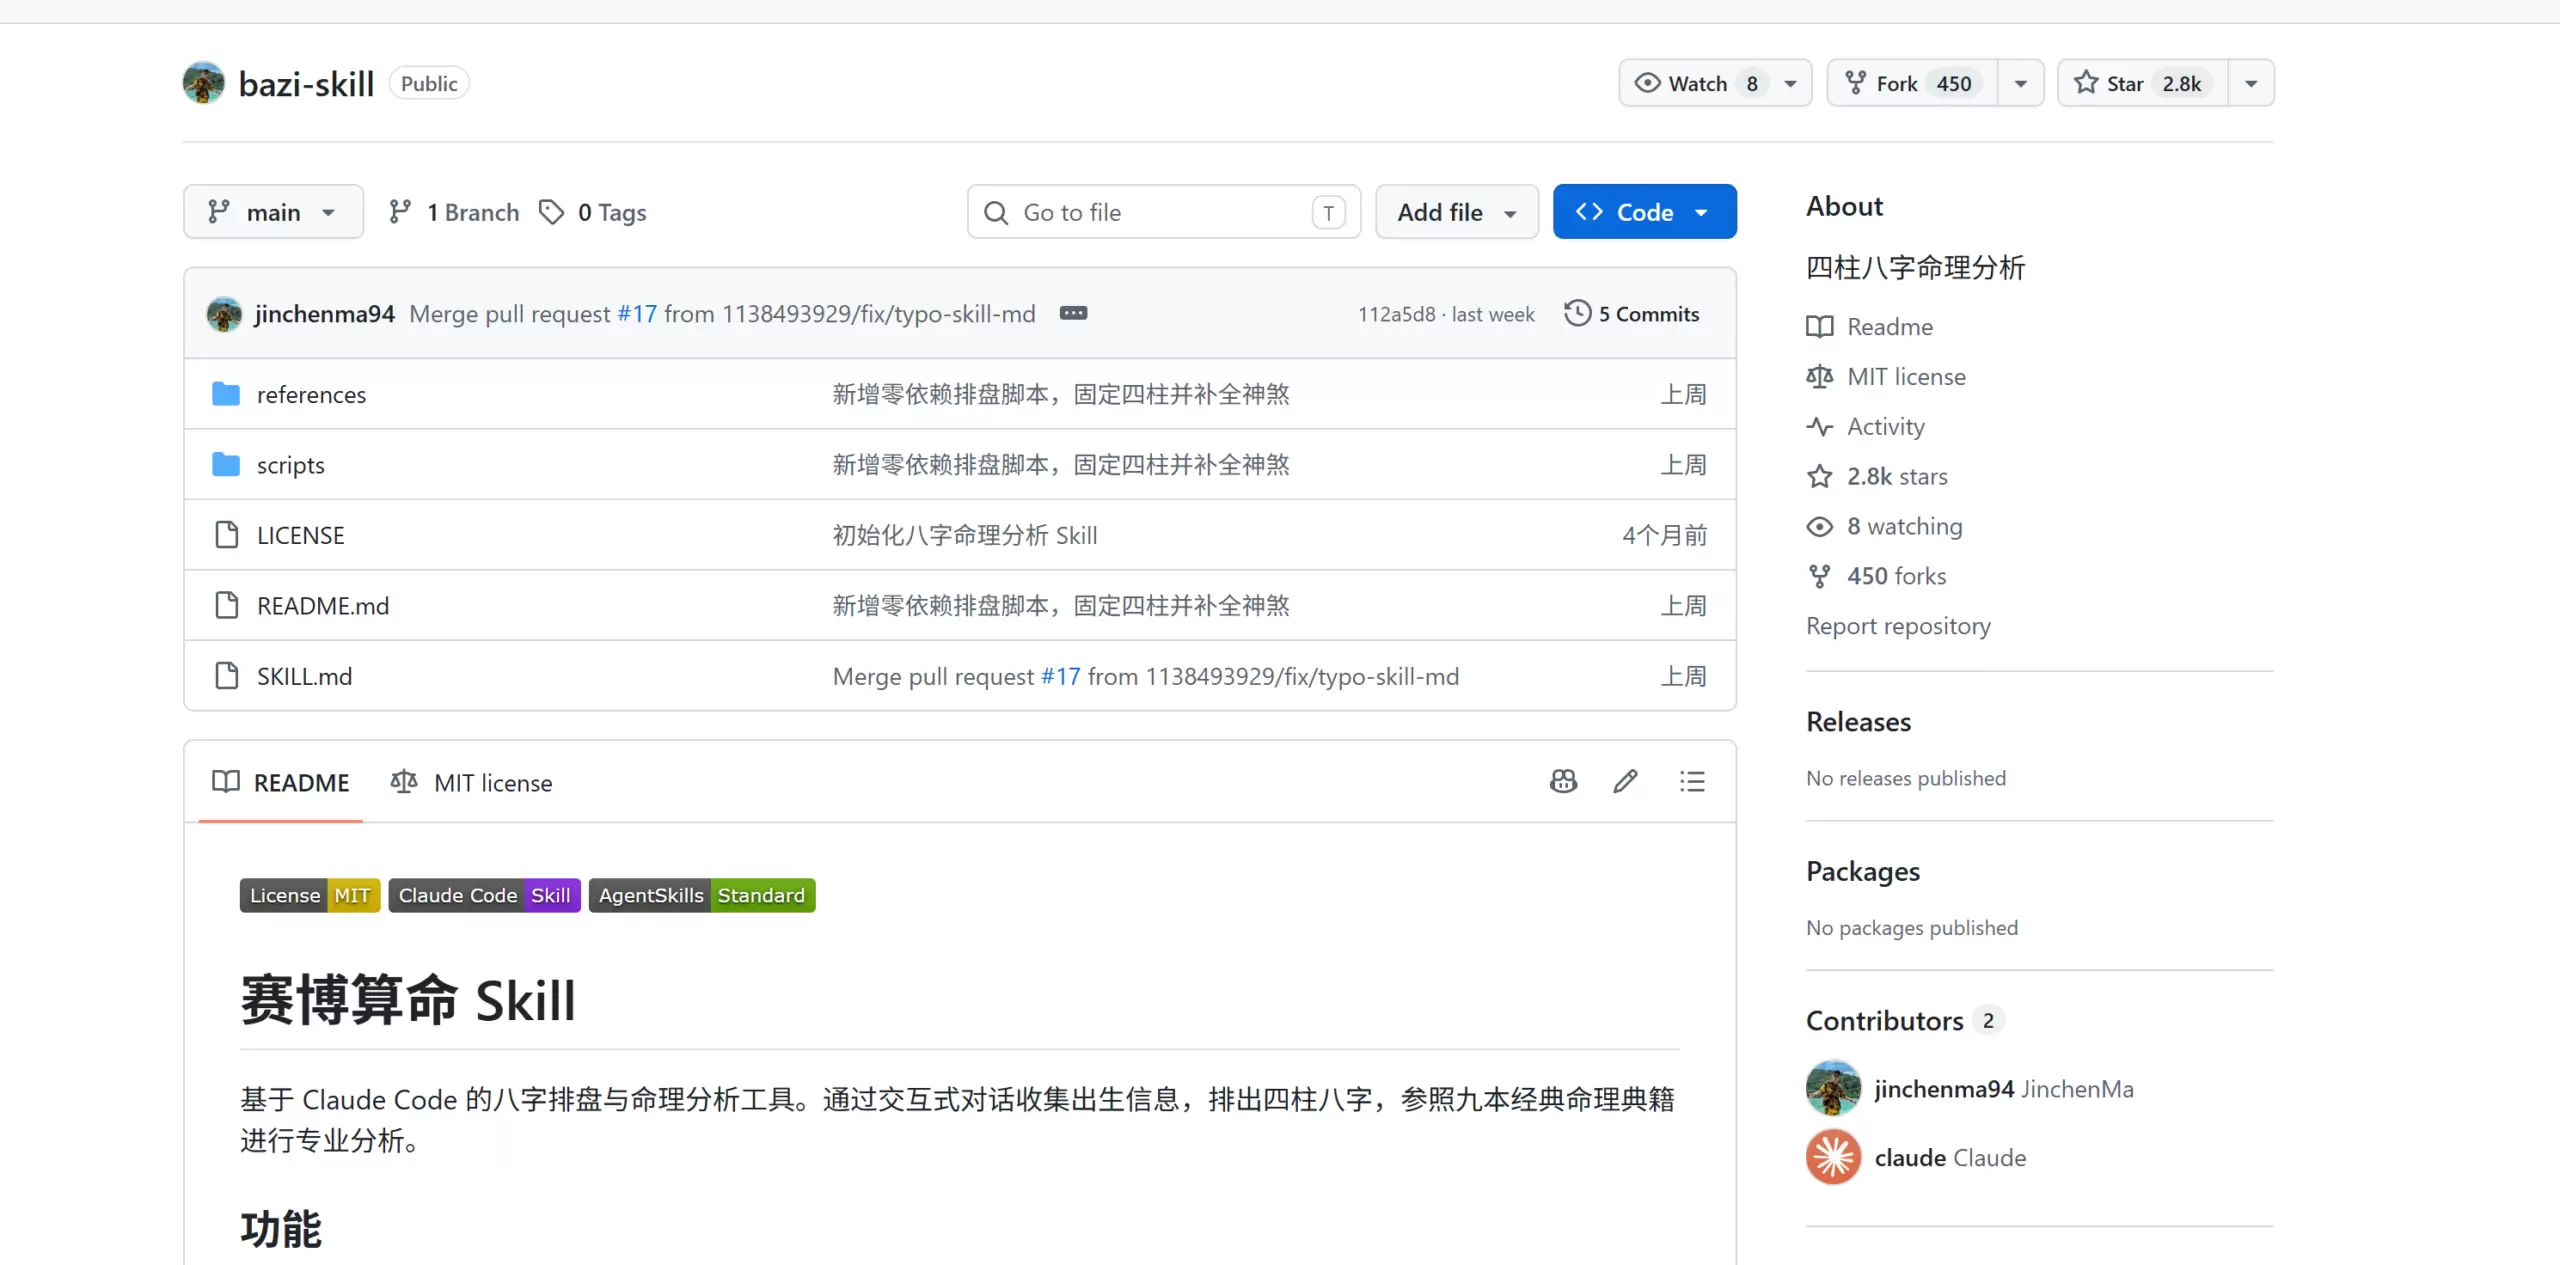Open the LICENSE commit message 初始化八字命理分析 Skill
The image size is (2560, 1265).
point(965,535)
